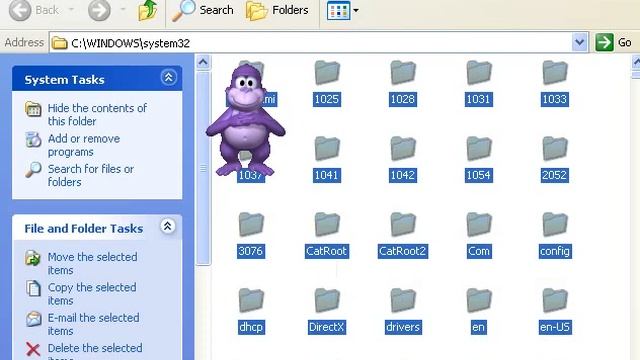Viewport: 640px width, 360px height.
Task: Select the drivers folder
Action: [x=402, y=311]
